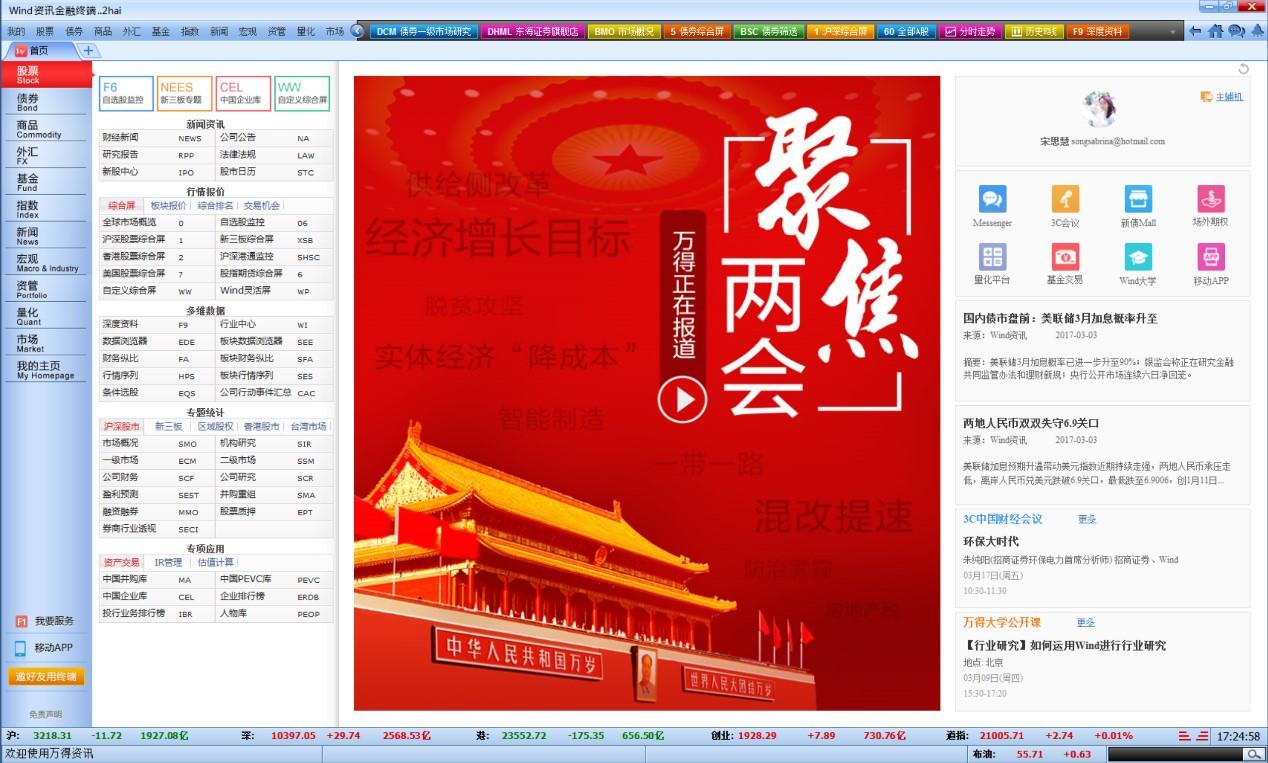
Task: Open the 量化平台 calculator icon
Action: pyautogui.click(x=992, y=257)
